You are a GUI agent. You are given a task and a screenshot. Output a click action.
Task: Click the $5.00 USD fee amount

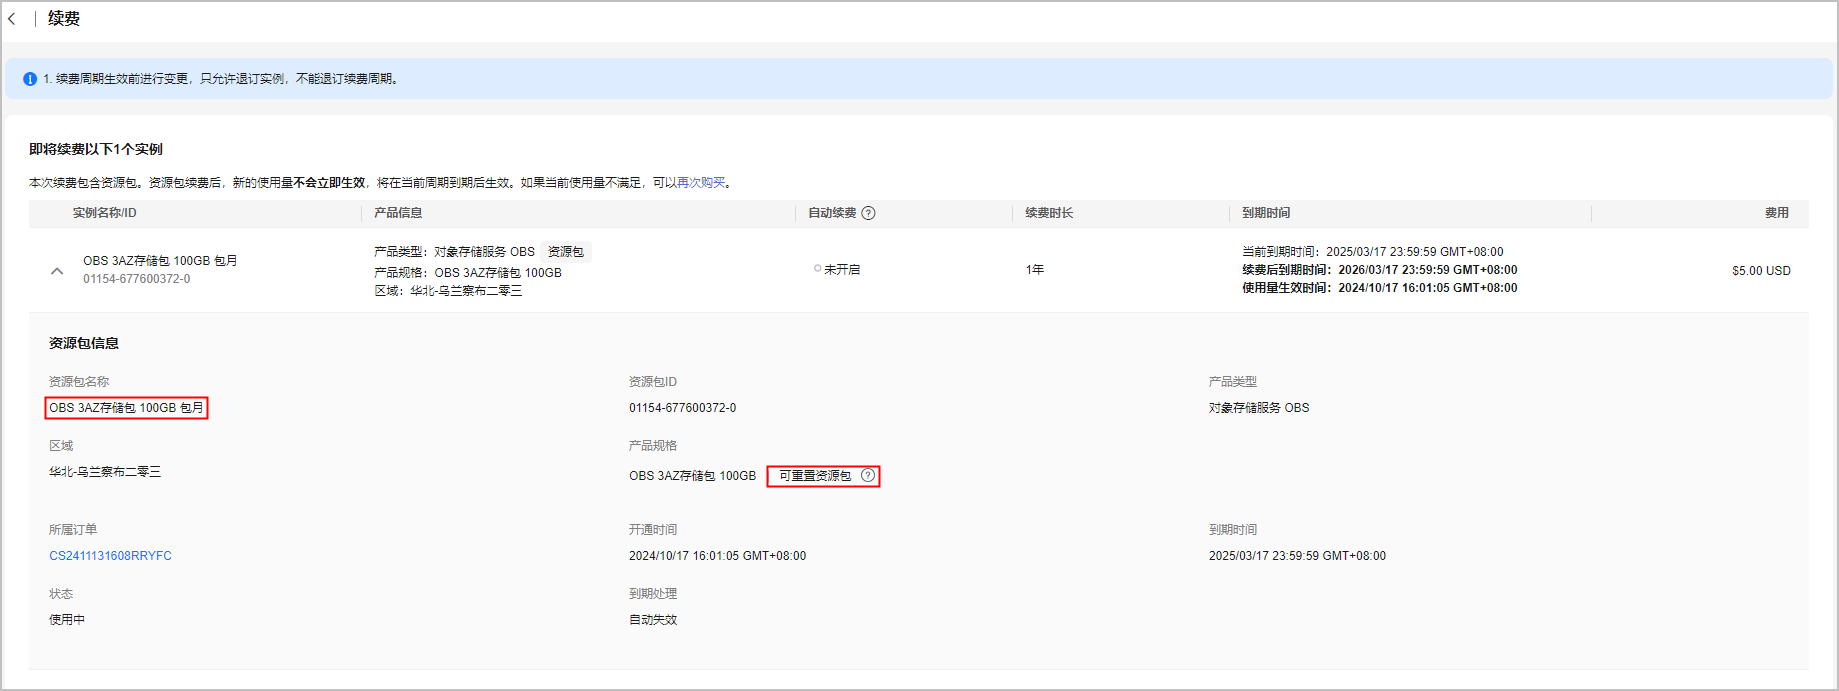click(x=1761, y=271)
